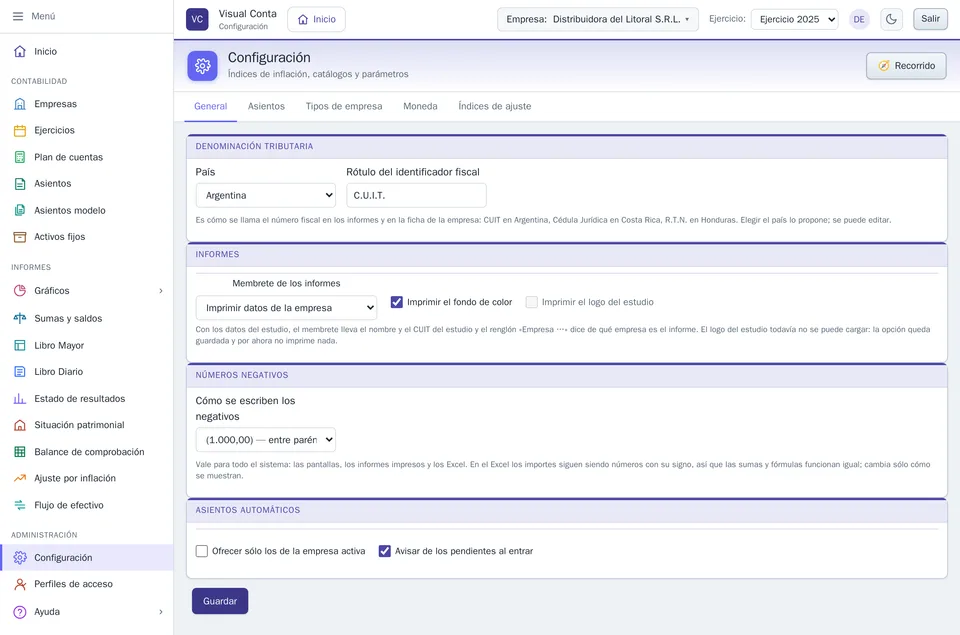The height and width of the screenshot is (635, 960).
Task: Uncheck Imprimir el fondo de color
Action: (397, 302)
